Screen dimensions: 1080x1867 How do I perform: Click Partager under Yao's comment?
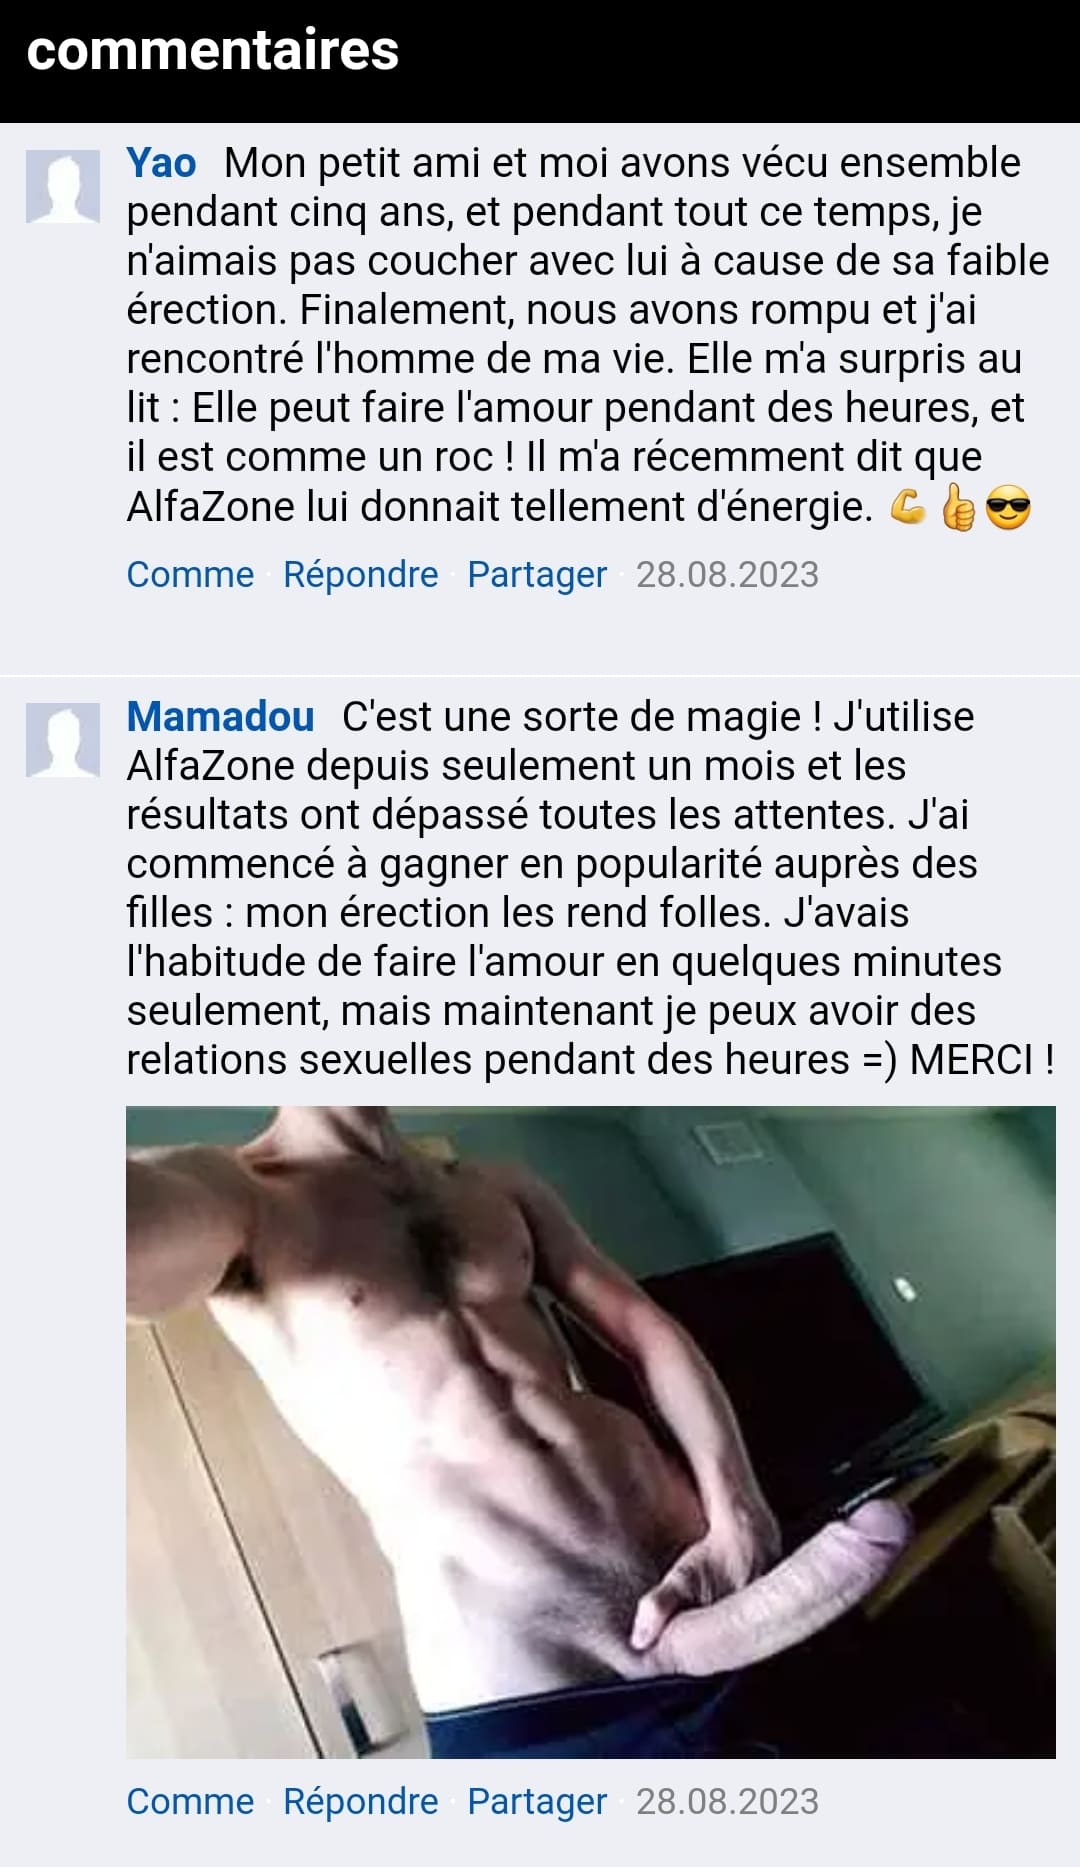click(x=537, y=574)
